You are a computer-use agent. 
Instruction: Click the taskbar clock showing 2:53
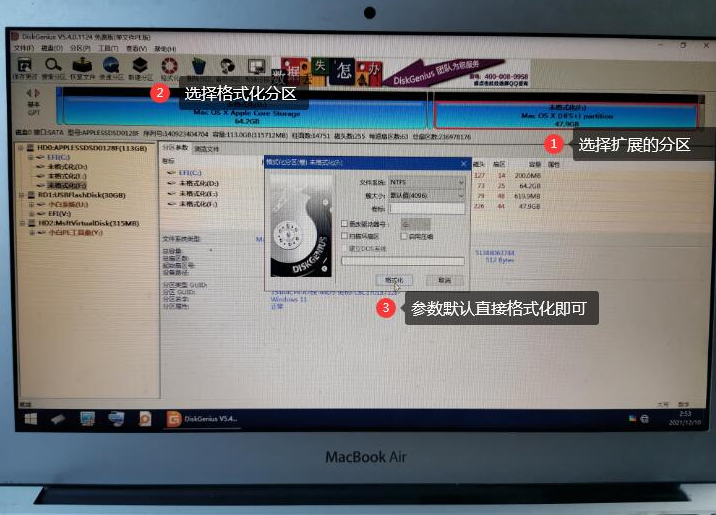685,418
